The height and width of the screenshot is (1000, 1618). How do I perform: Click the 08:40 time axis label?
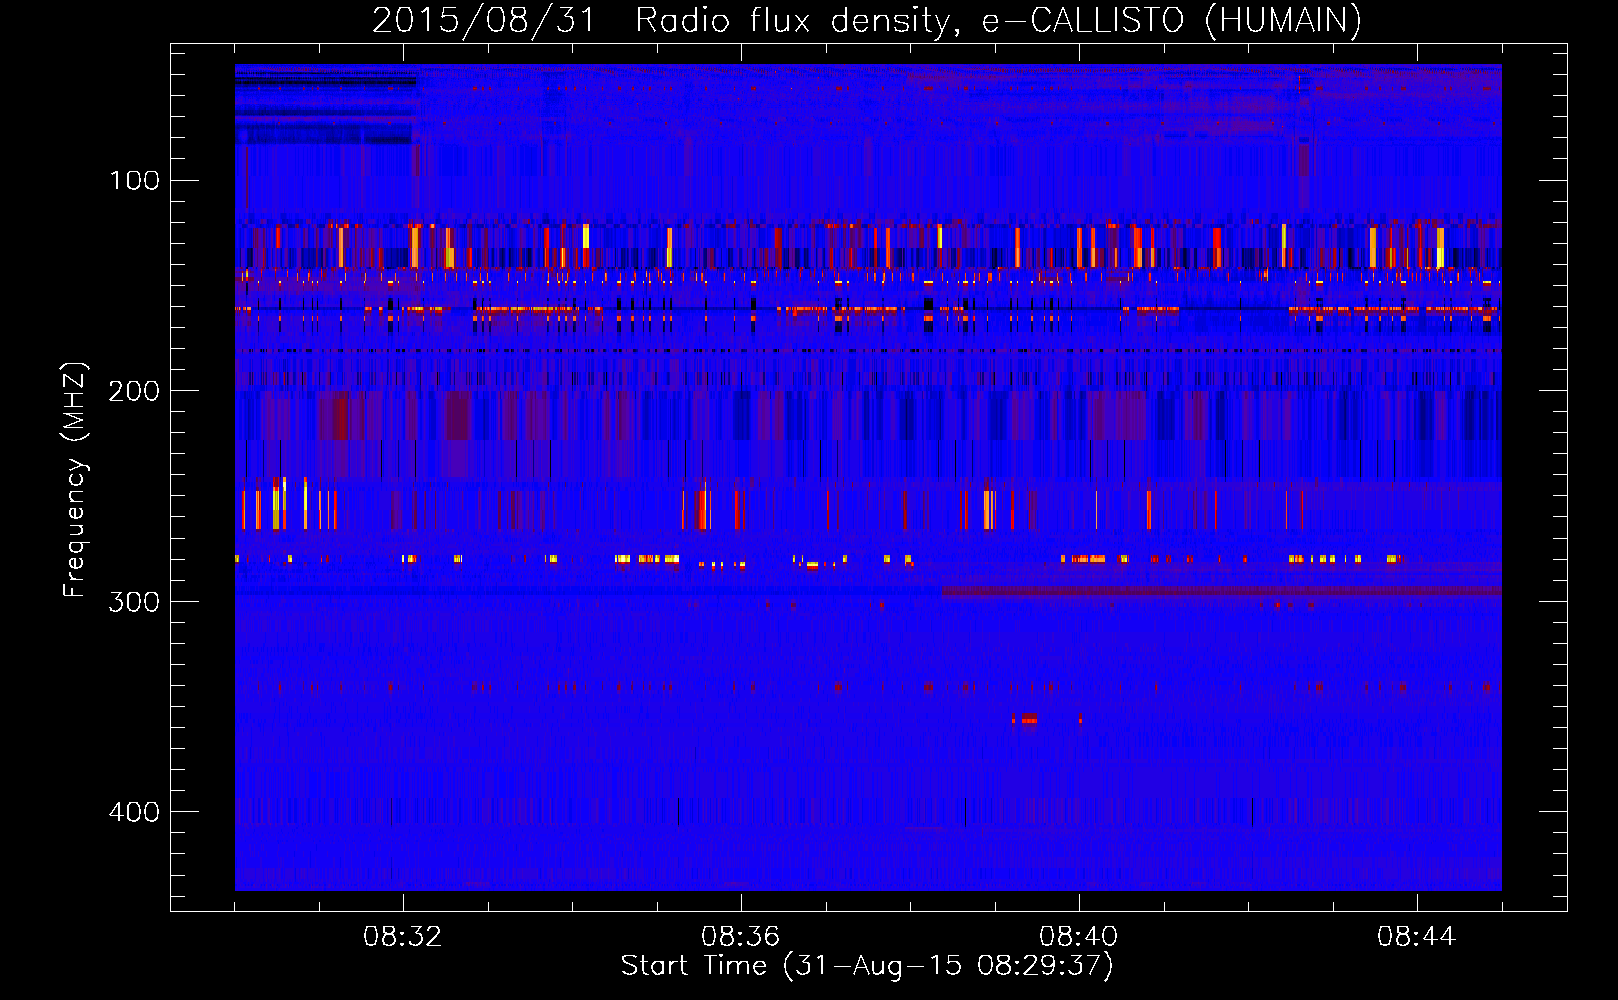pyautogui.click(x=1079, y=937)
